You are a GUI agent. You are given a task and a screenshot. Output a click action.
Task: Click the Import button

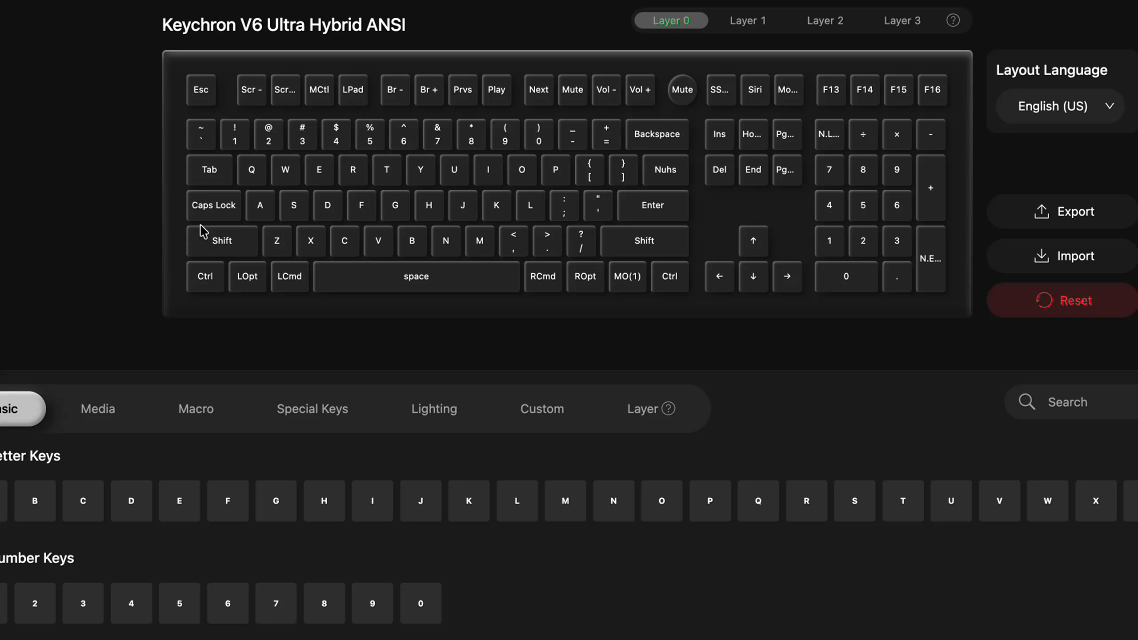click(x=1064, y=256)
